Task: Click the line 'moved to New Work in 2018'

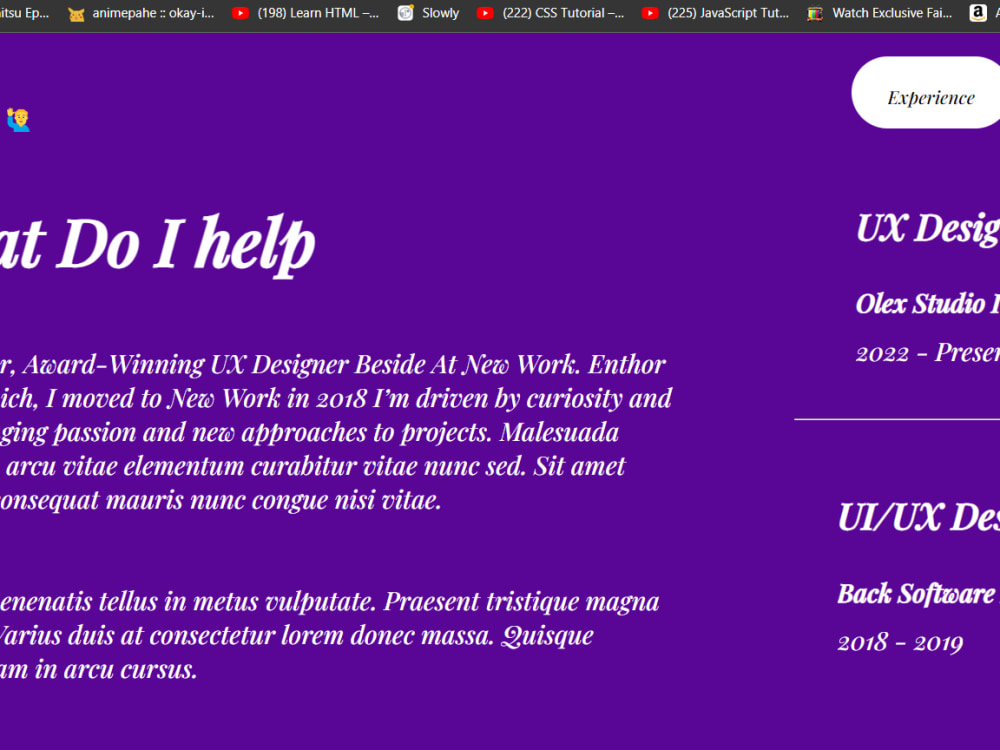Action: coord(336,399)
